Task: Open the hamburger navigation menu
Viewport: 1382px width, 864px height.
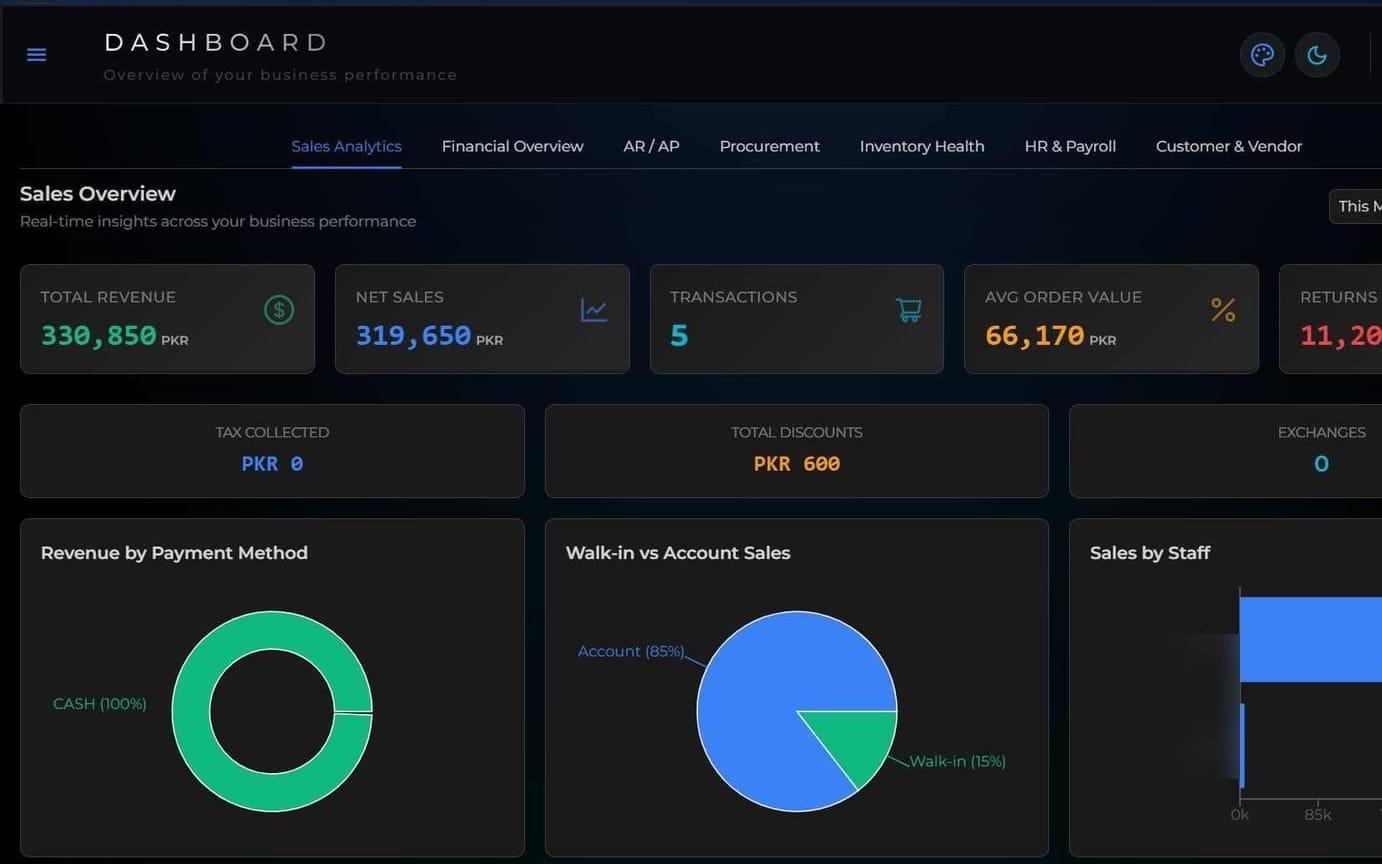Action: 37,55
